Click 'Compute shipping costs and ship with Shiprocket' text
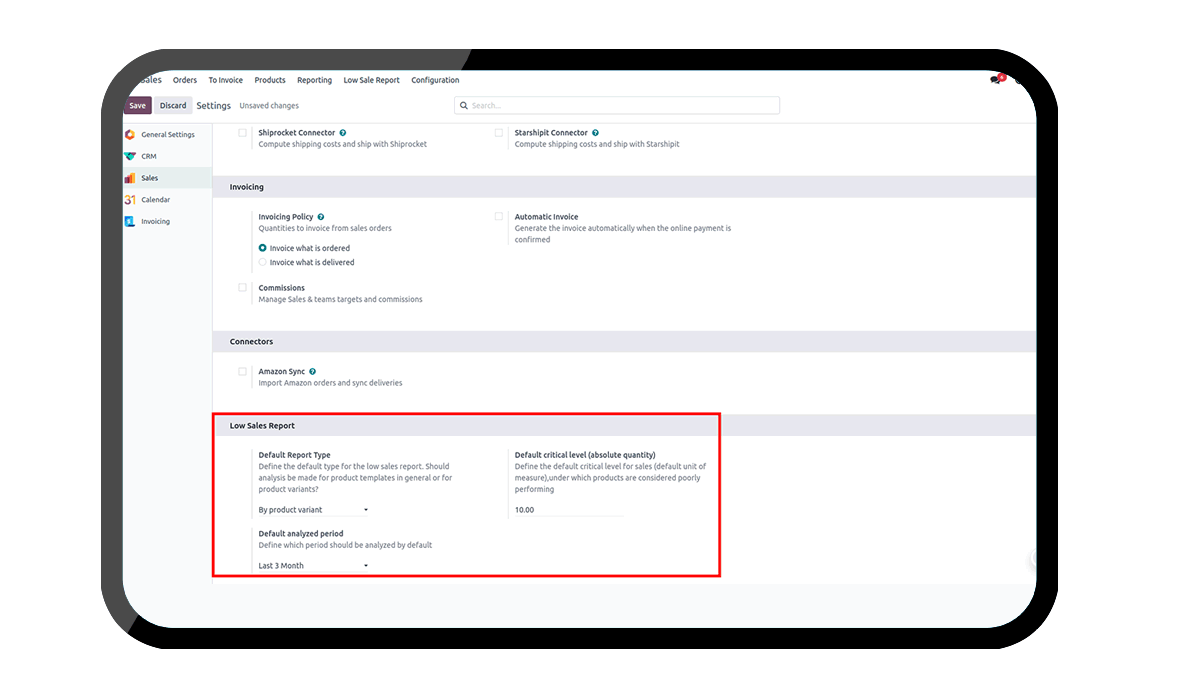Image resolution: width=1200 pixels, height=697 pixels. (x=343, y=144)
